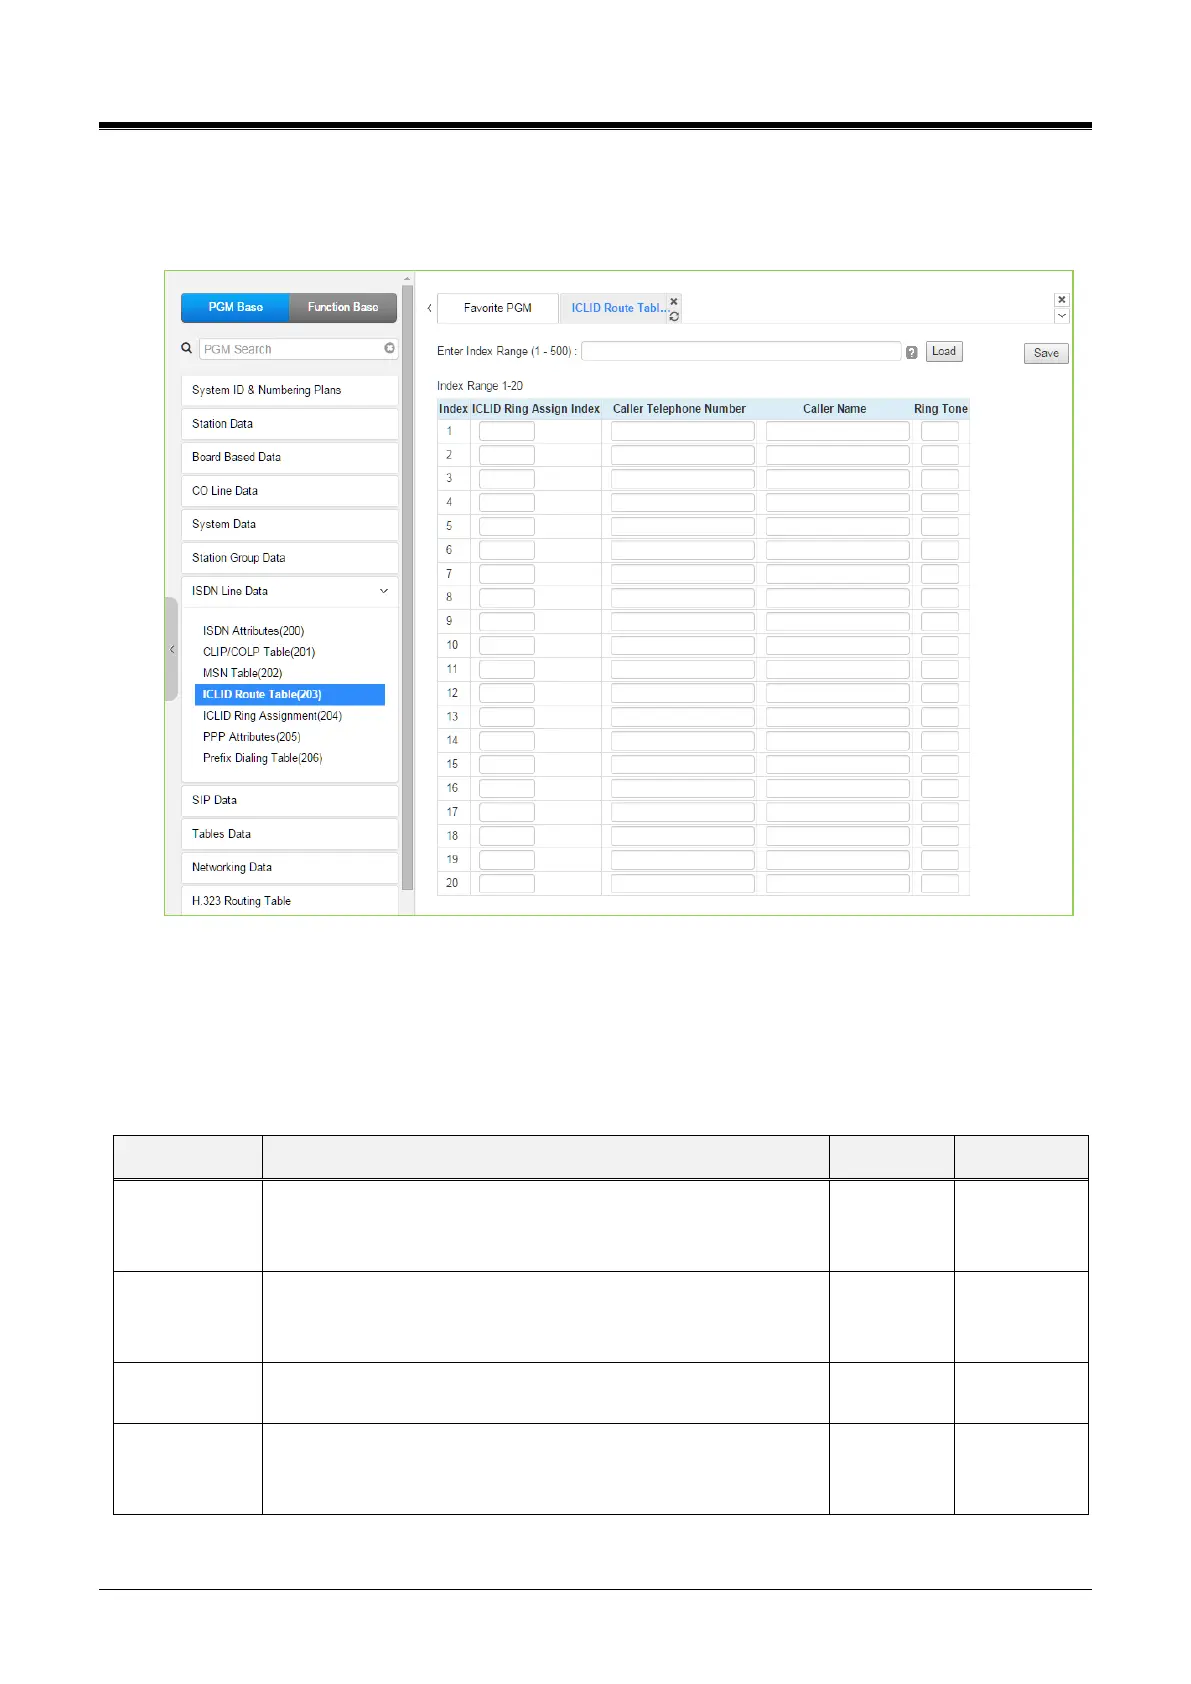Click ICLID Ring Assign Index field row 1
The height and width of the screenshot is (1684, 1191).
[507, 431]
